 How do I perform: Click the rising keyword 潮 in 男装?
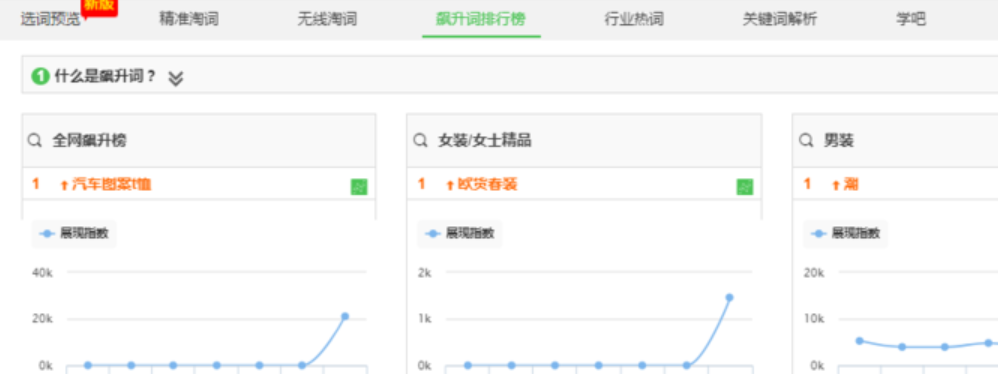(x=850, y=184)
